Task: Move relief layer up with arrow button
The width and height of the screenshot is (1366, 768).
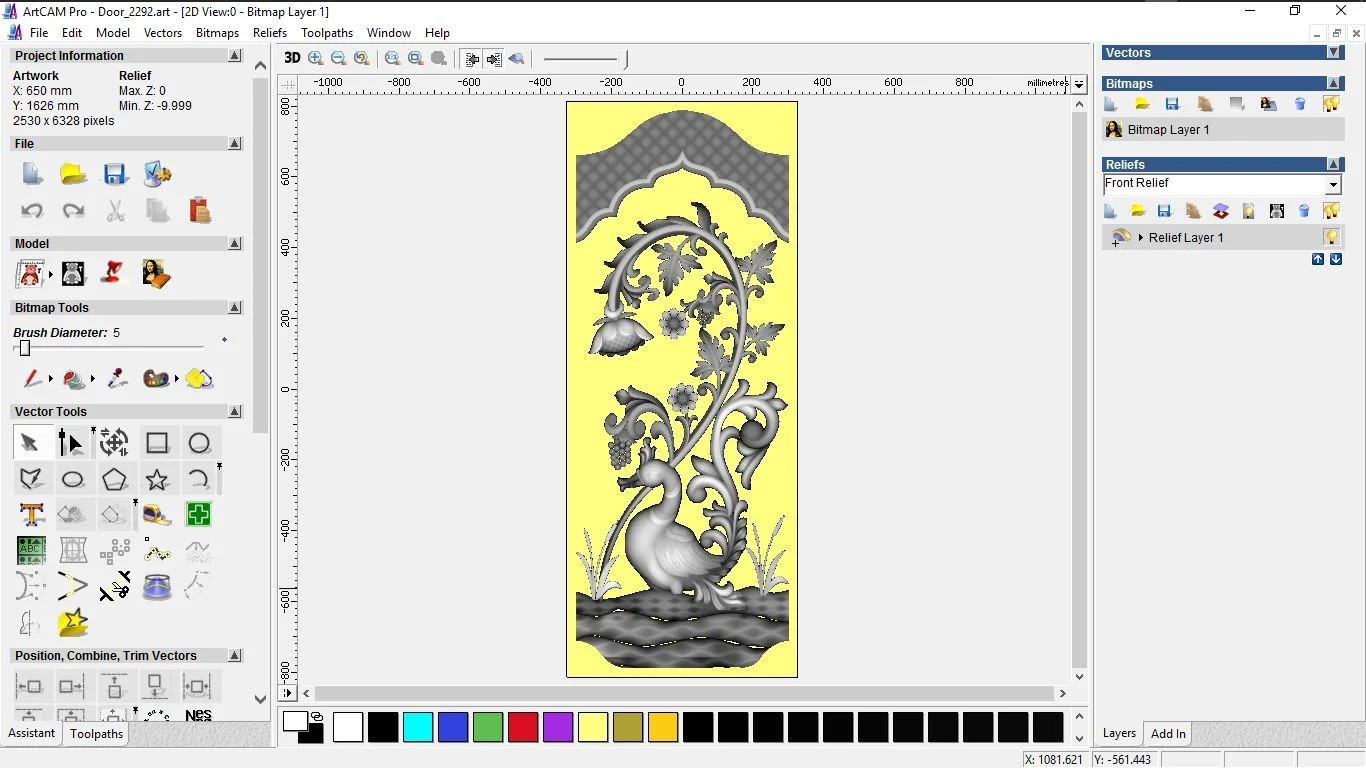Action: [x=1318, y=259]
